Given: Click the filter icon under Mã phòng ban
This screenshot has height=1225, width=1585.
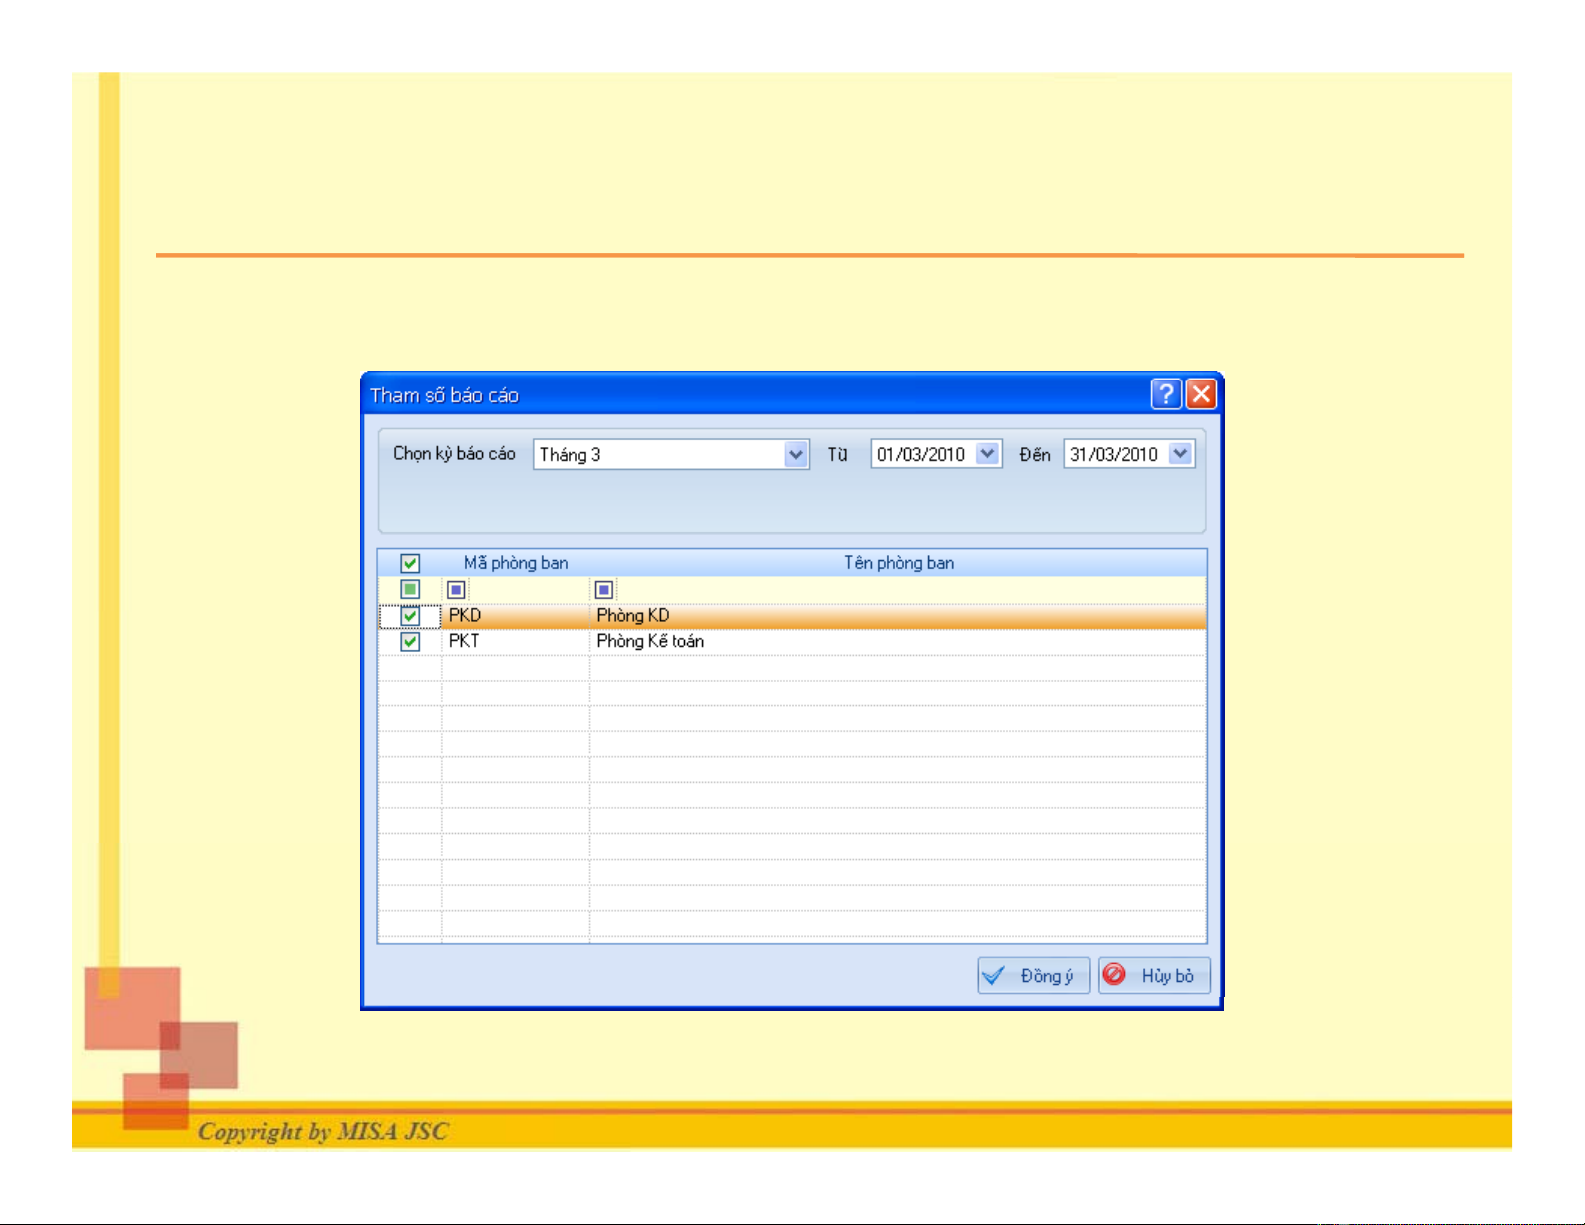Looking at the screenshot, I should pyautogui.click(x=456, y=590).
